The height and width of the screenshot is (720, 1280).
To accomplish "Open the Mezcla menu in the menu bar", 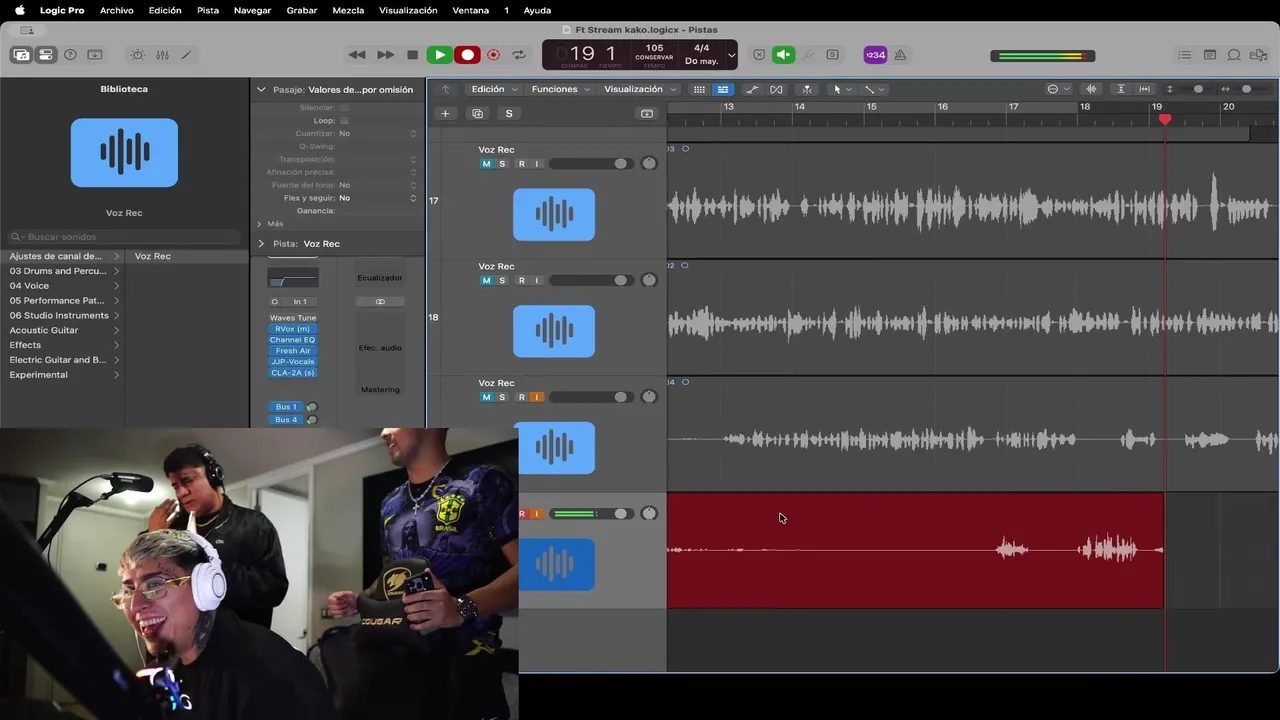I will [348, 10].
